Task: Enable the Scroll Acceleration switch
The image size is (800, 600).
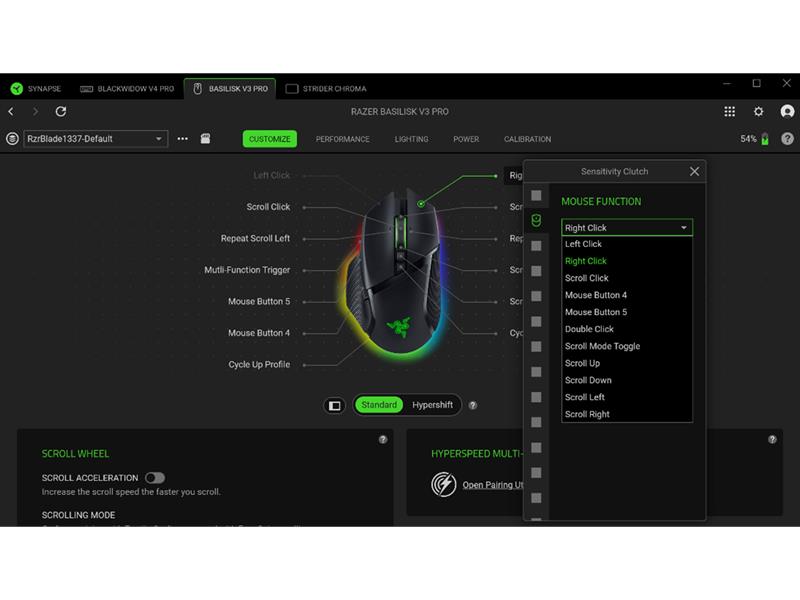Action: coord(155,478)
